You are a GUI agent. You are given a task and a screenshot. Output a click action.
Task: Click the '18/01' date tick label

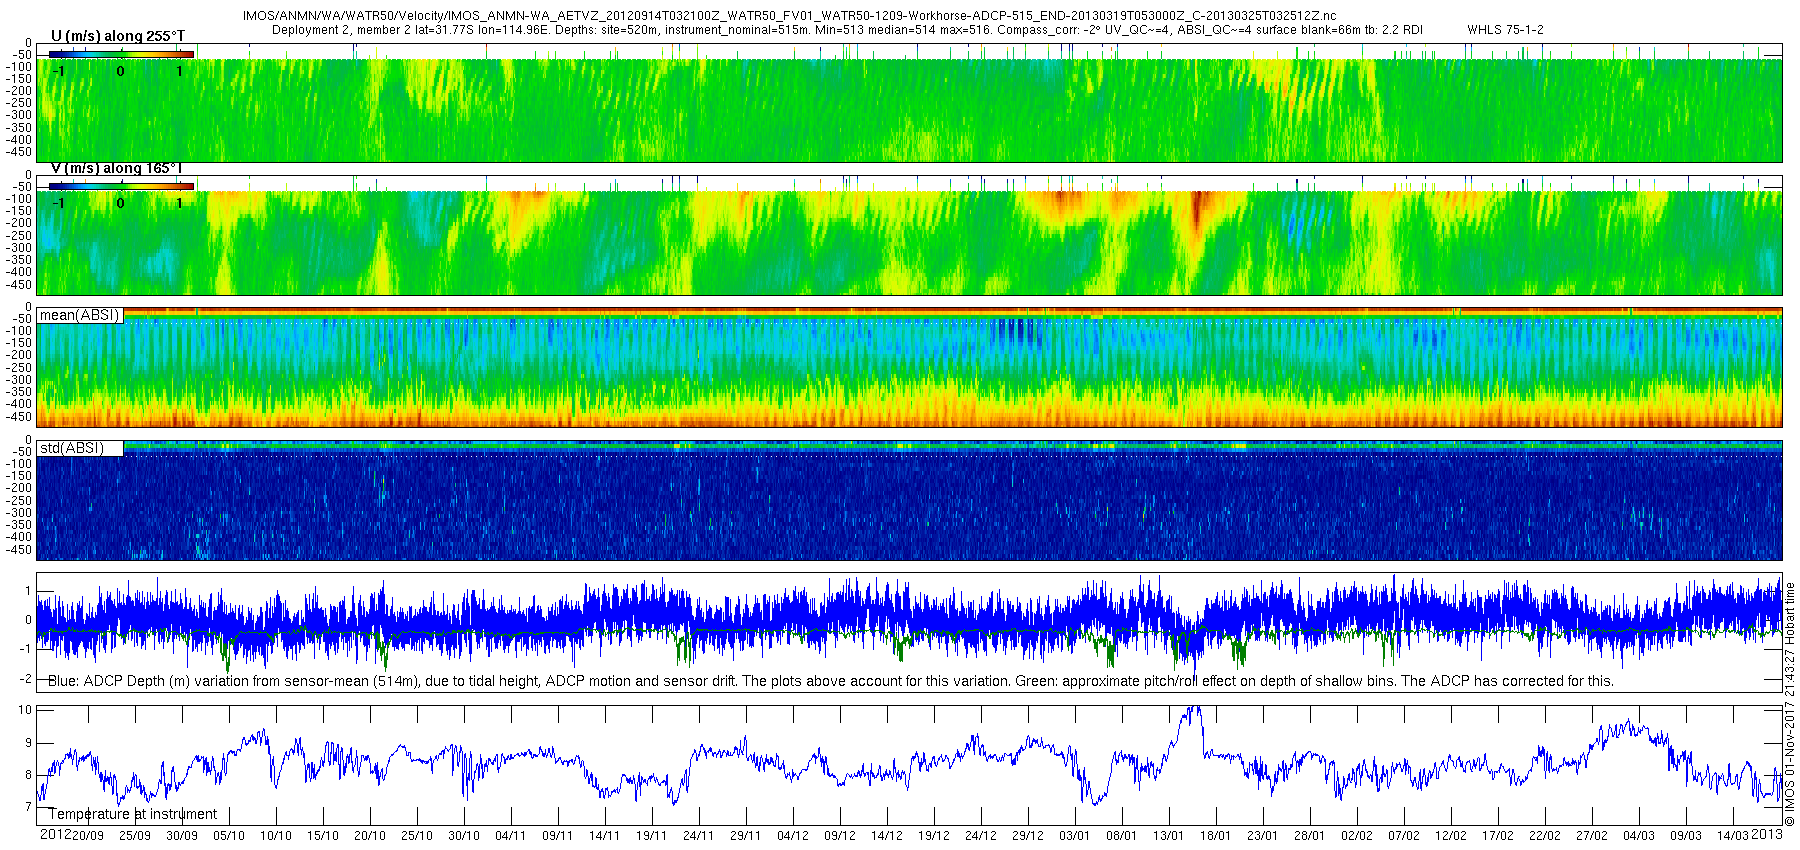click(x=1216, y=836)
